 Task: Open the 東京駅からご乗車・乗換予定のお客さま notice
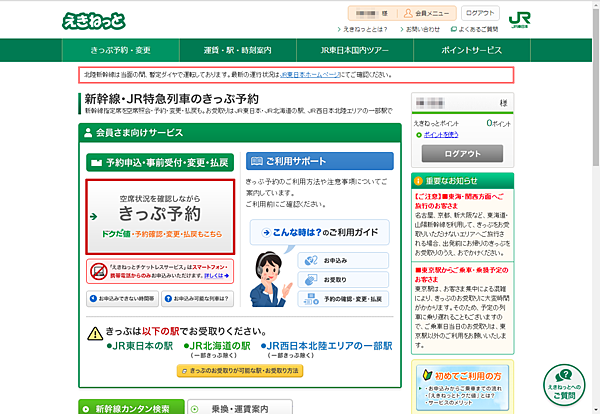click(x=461, y=275)
